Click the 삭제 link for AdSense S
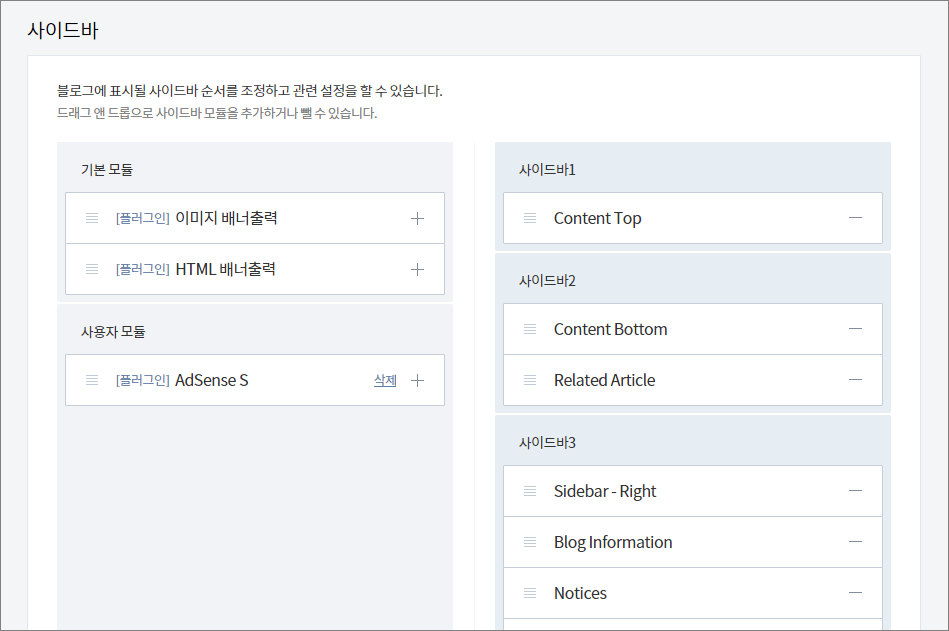Viewport: 949px width, 631px height. pyautogui.click(x=385, y=381)
